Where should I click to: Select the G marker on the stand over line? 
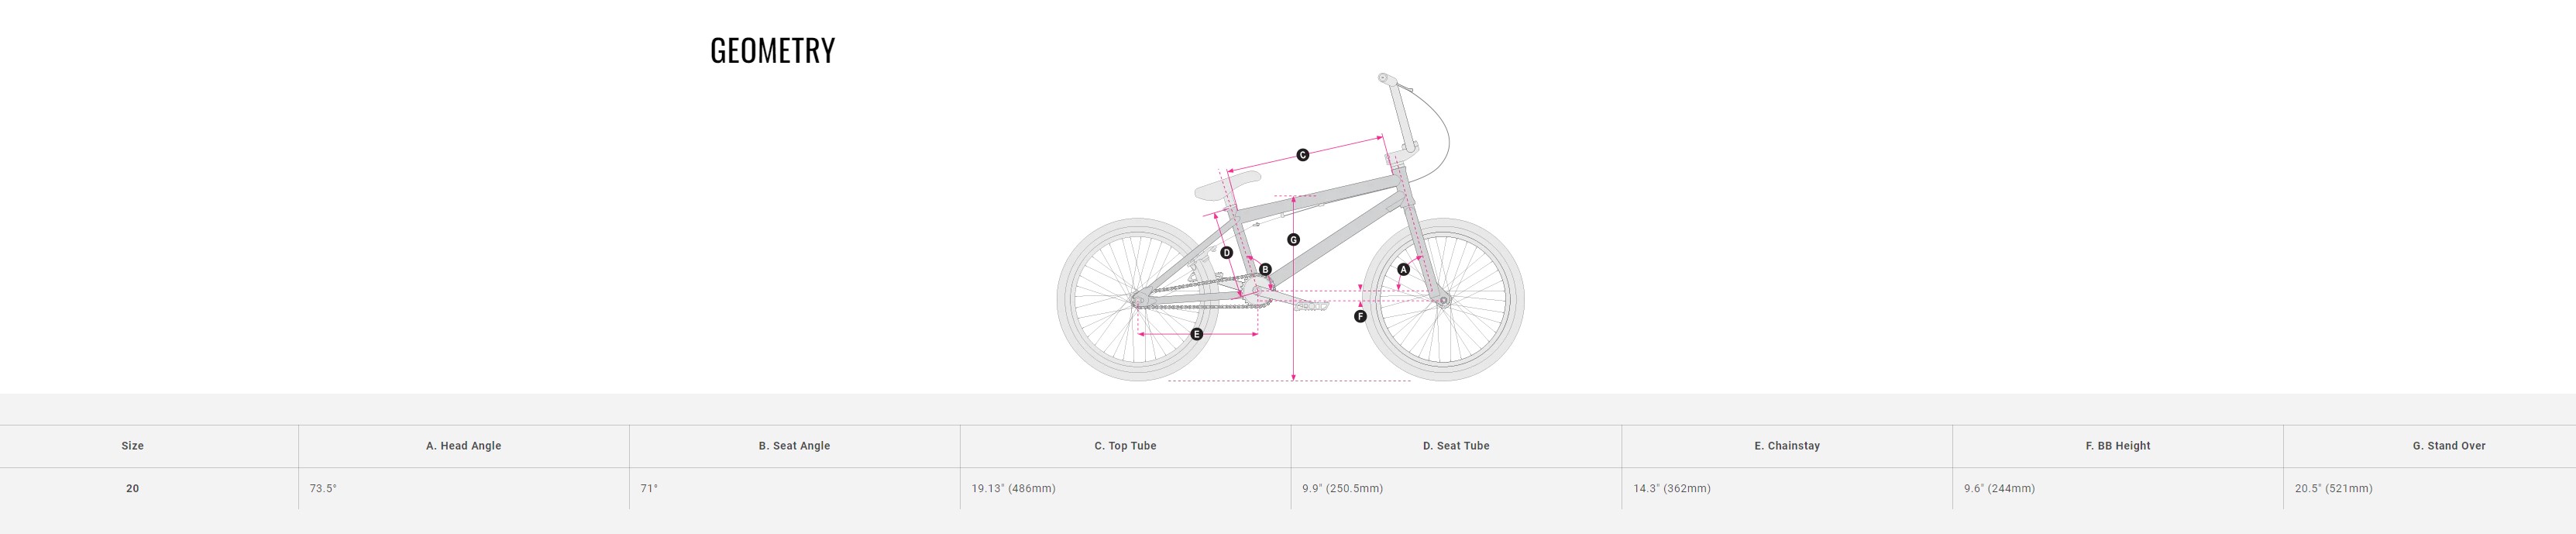point(1293,240)
